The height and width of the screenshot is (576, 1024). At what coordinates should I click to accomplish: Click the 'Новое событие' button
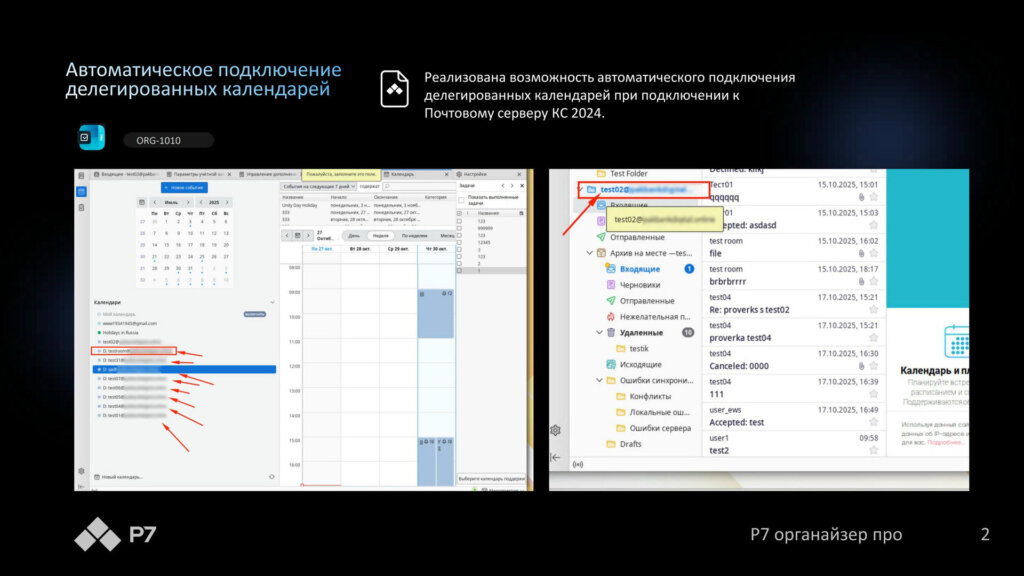pos(184,187)
